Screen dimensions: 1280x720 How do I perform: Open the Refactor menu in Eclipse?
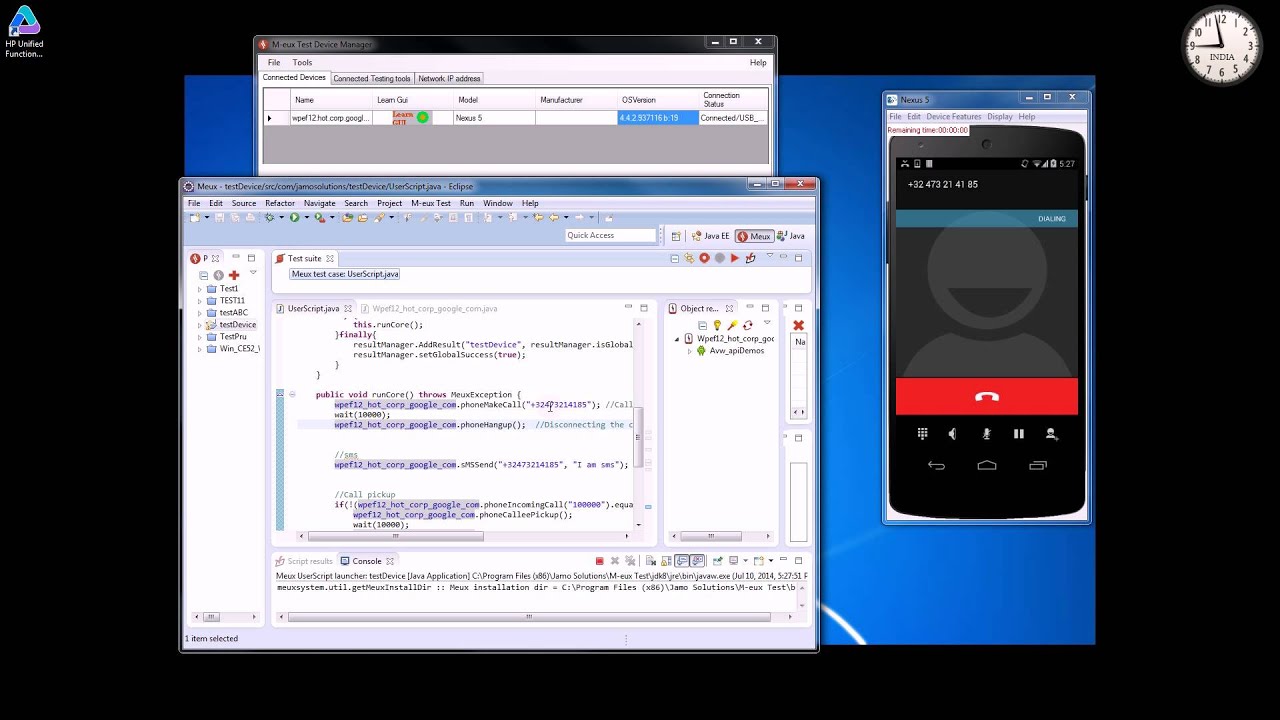point(280,203)
